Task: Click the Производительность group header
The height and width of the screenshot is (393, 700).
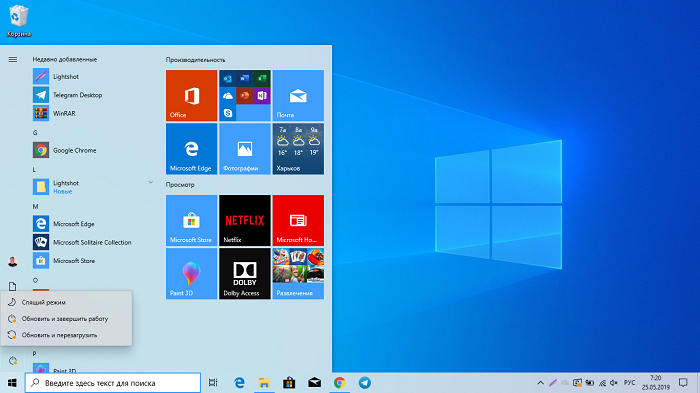Action: pos(196,60)
